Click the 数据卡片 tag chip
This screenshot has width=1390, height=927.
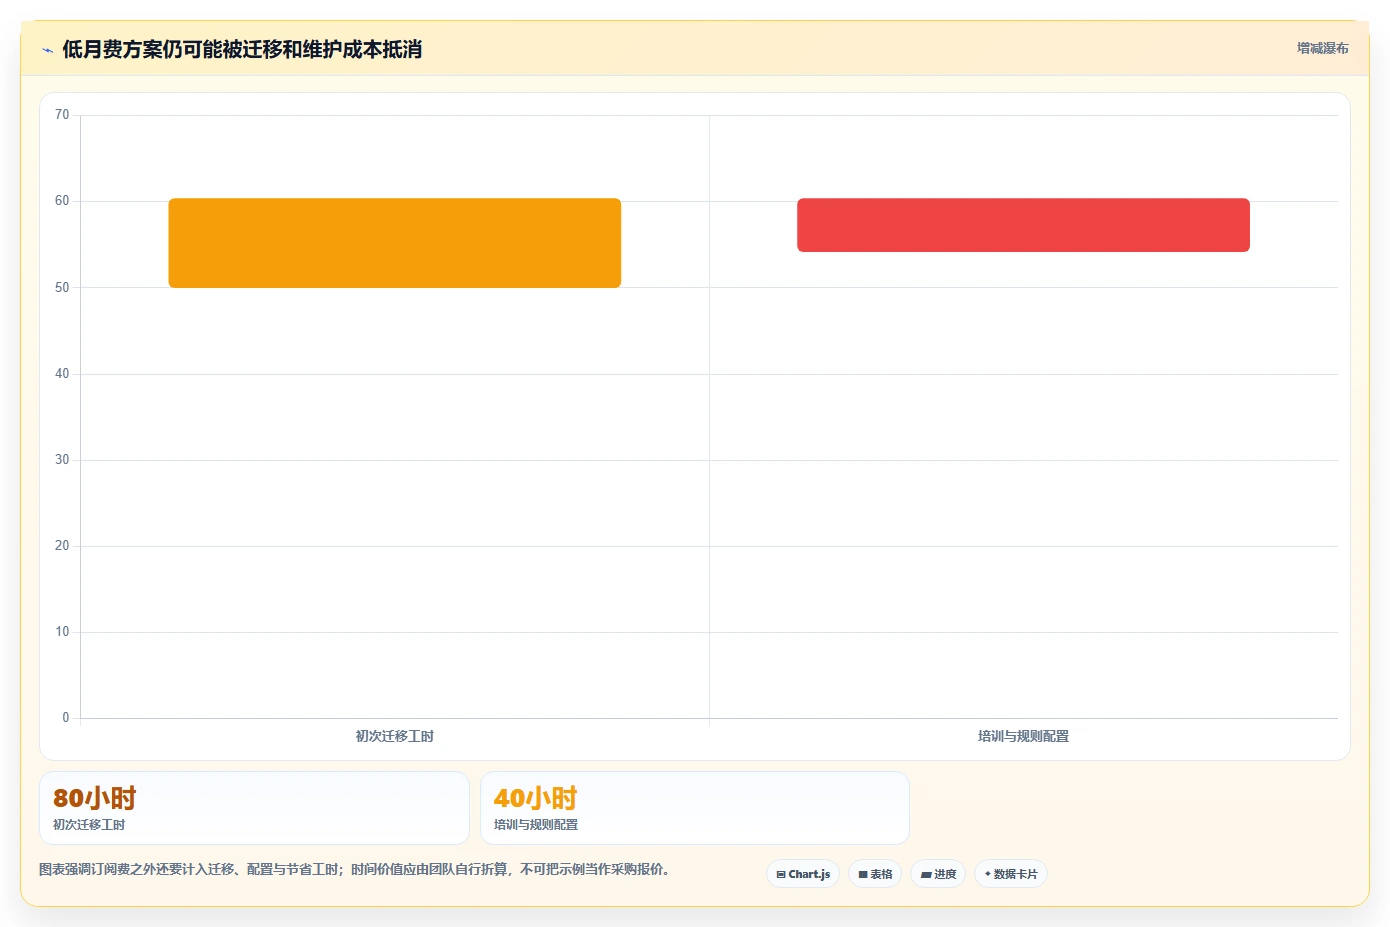coord(1011,874)
